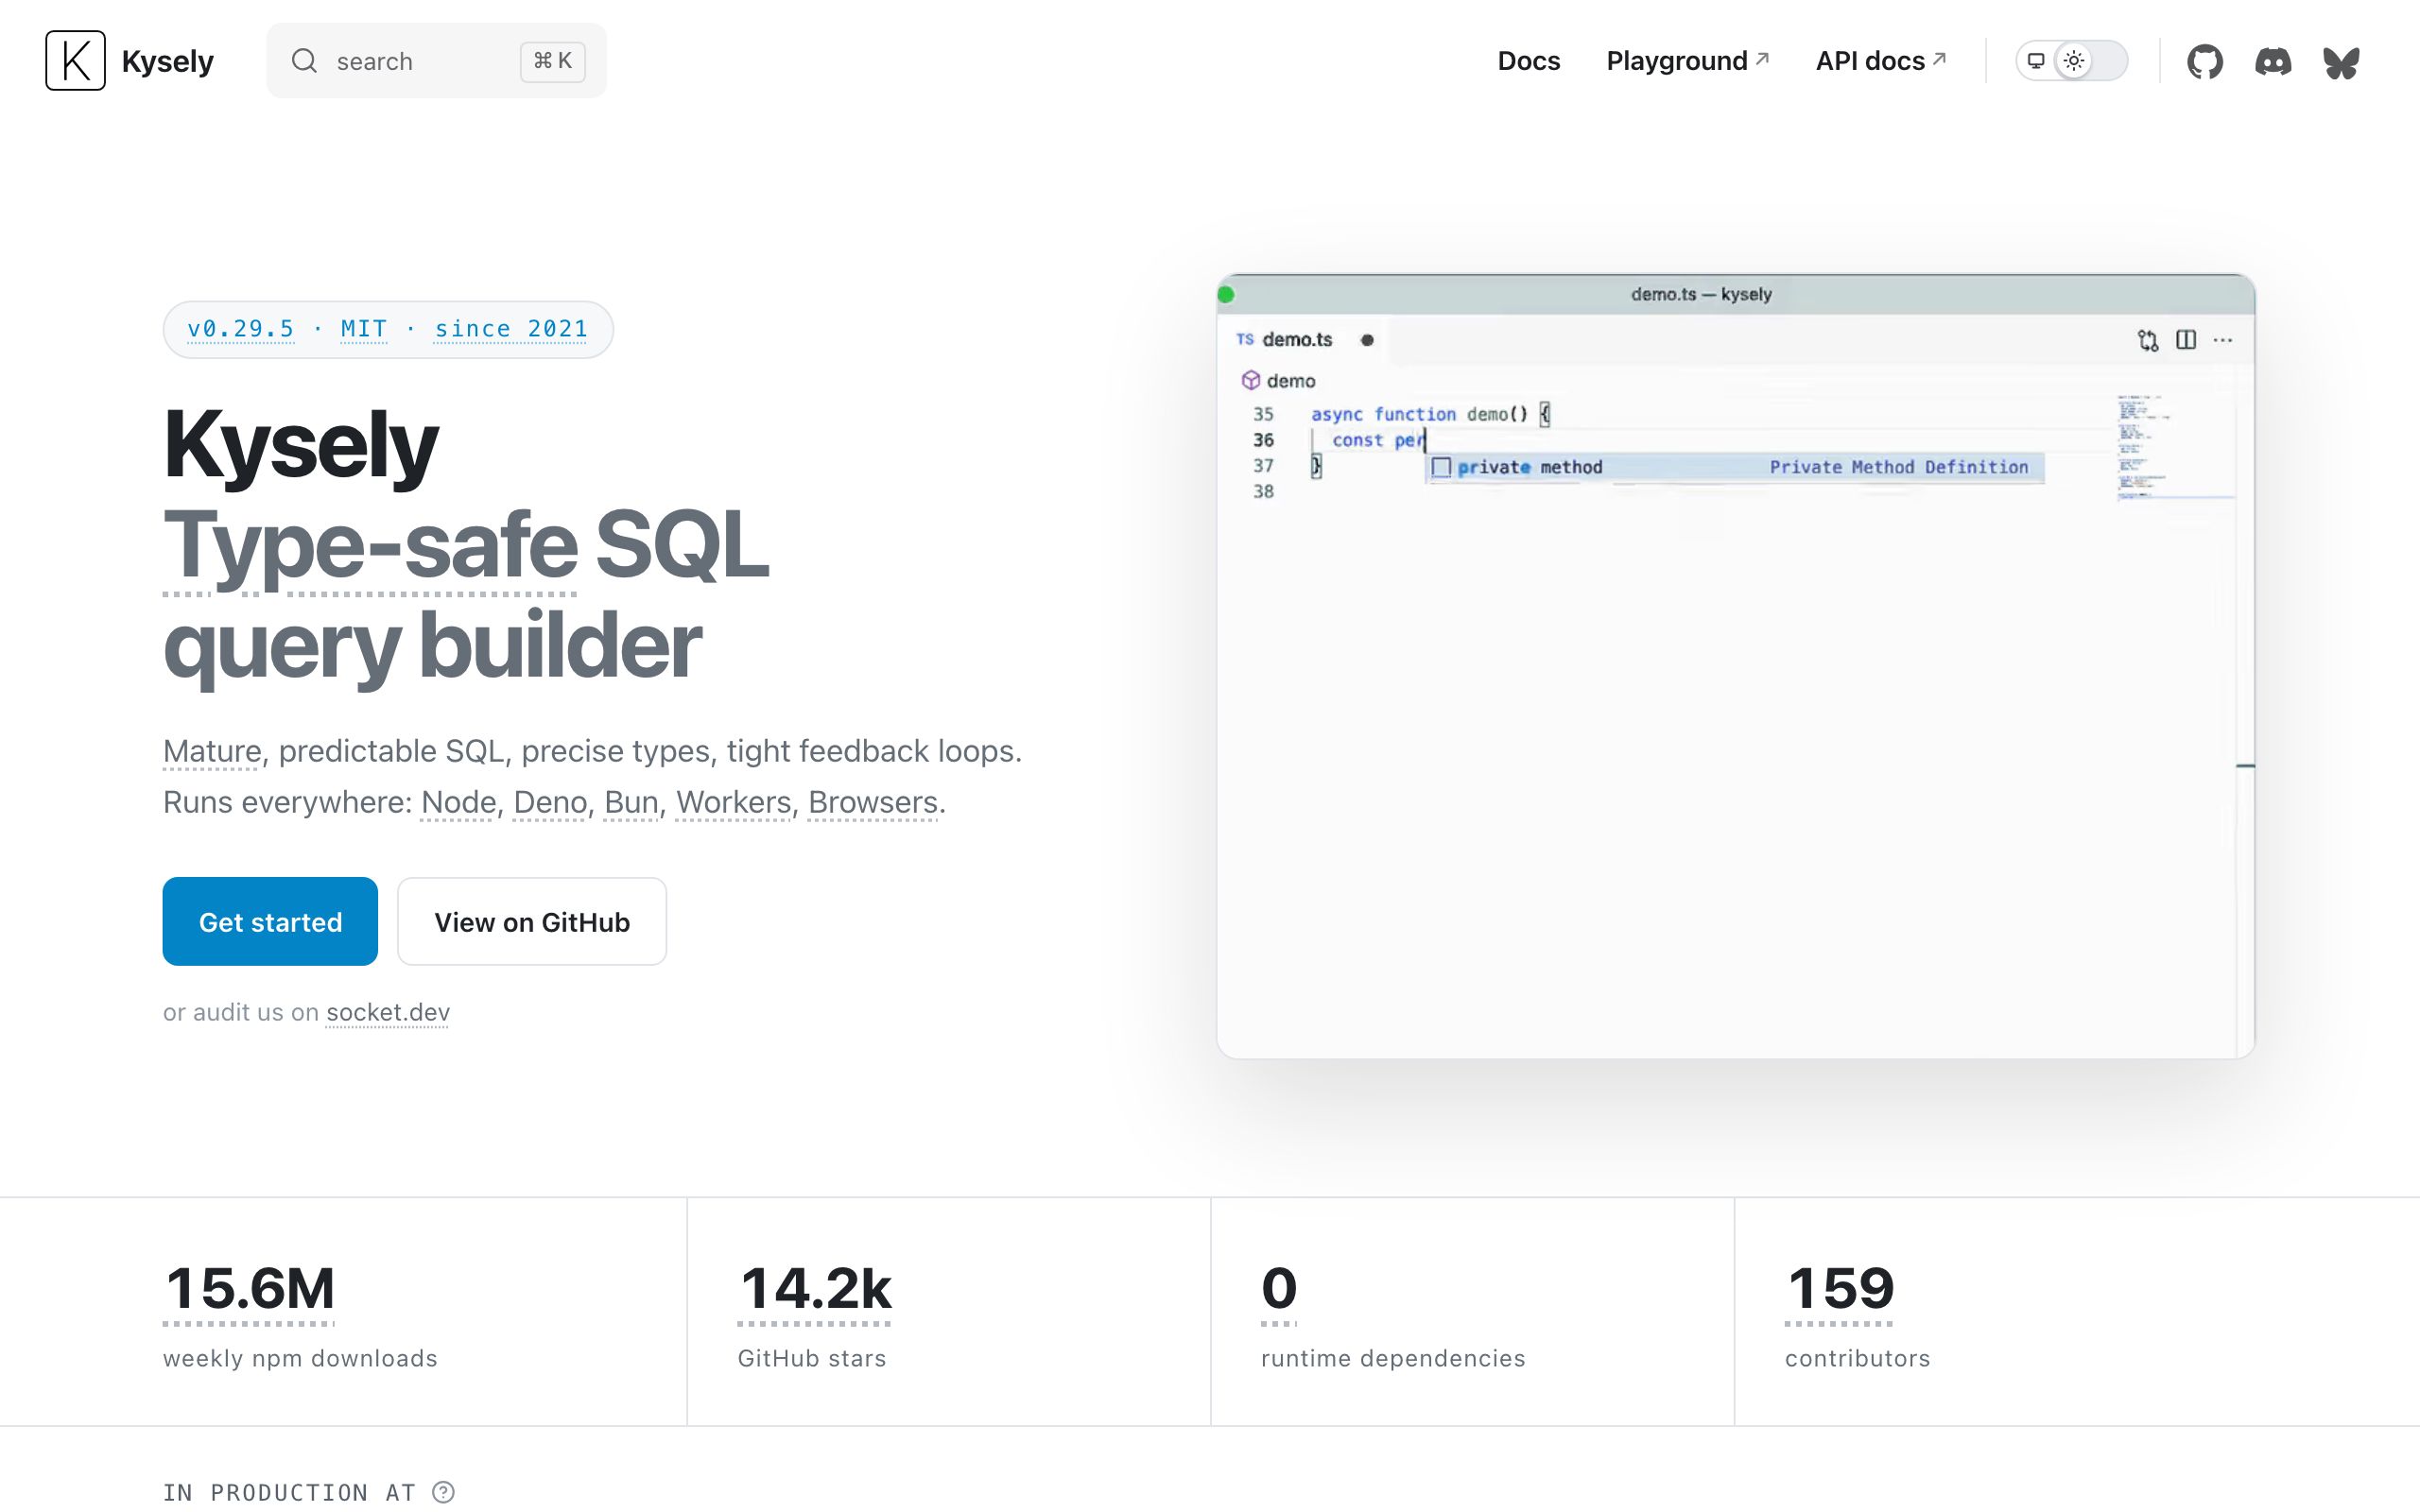Screen dimensions: 2420x1512
Task: Open the Bluesky butterfly icon
Action: click(2341, 62)
